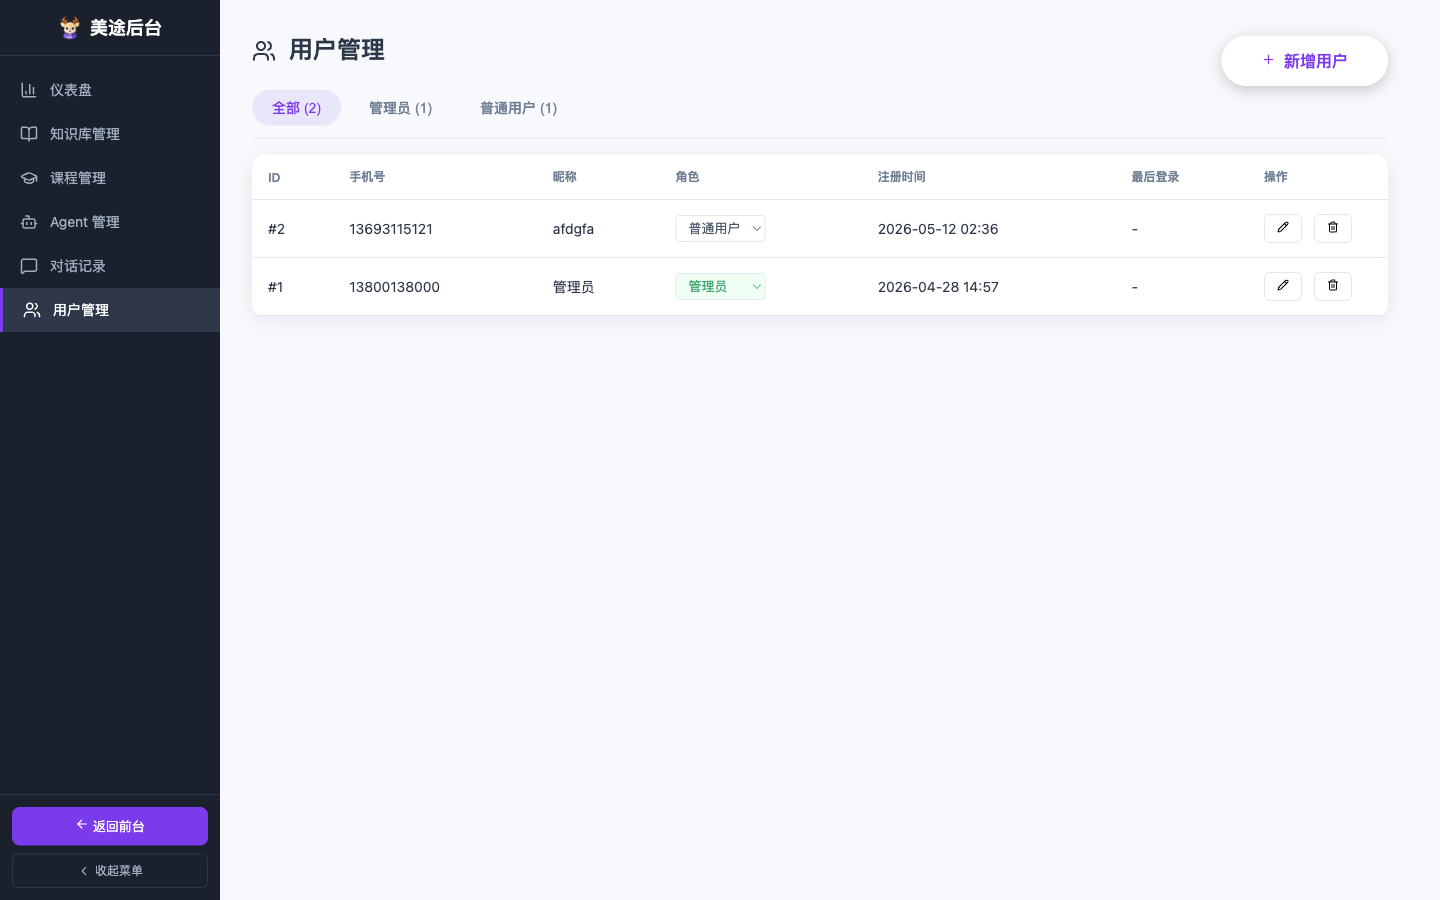Click the users icon in the page heading
The image size is (1440, 900).
coord(264,51)
